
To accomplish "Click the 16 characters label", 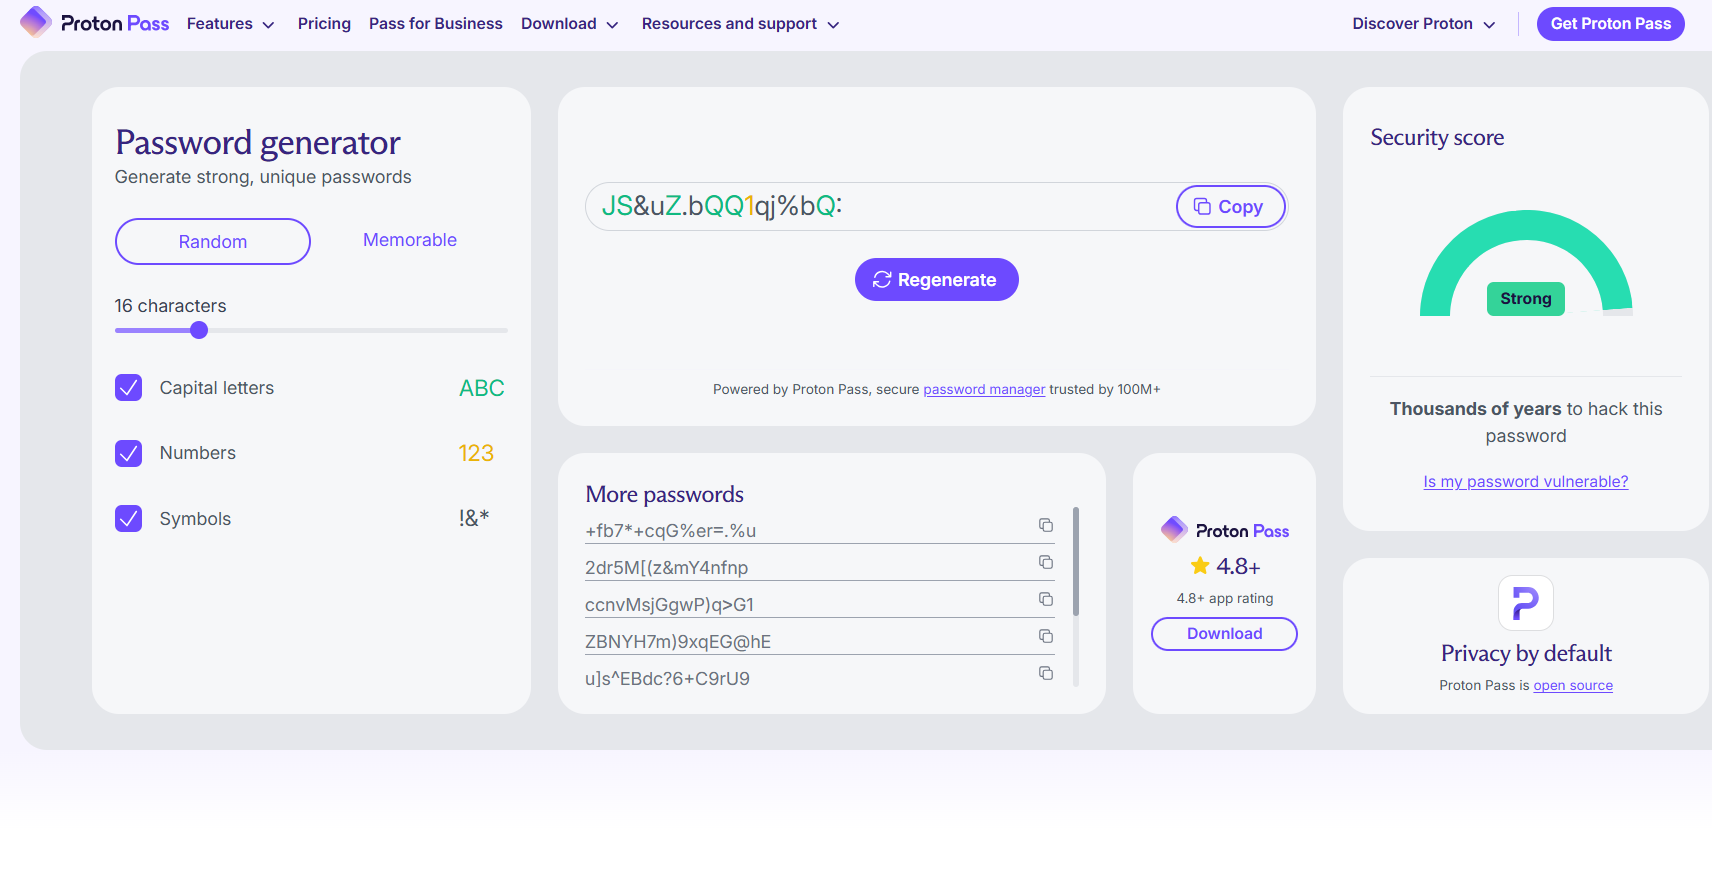I will 170,306.
